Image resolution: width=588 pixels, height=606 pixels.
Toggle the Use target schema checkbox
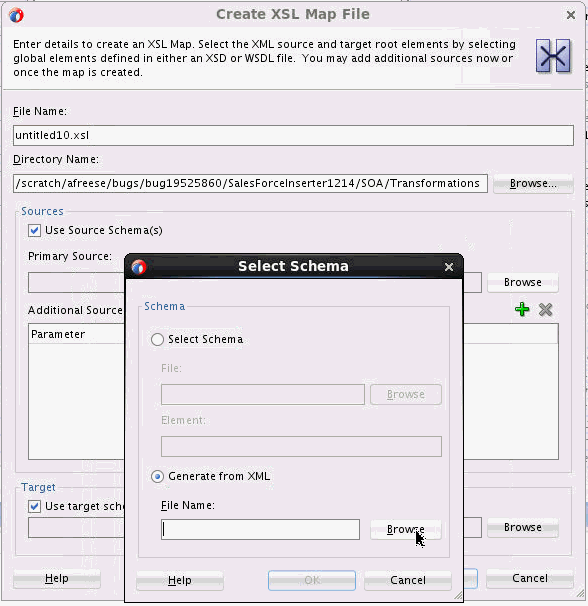[x=34, y=506]
